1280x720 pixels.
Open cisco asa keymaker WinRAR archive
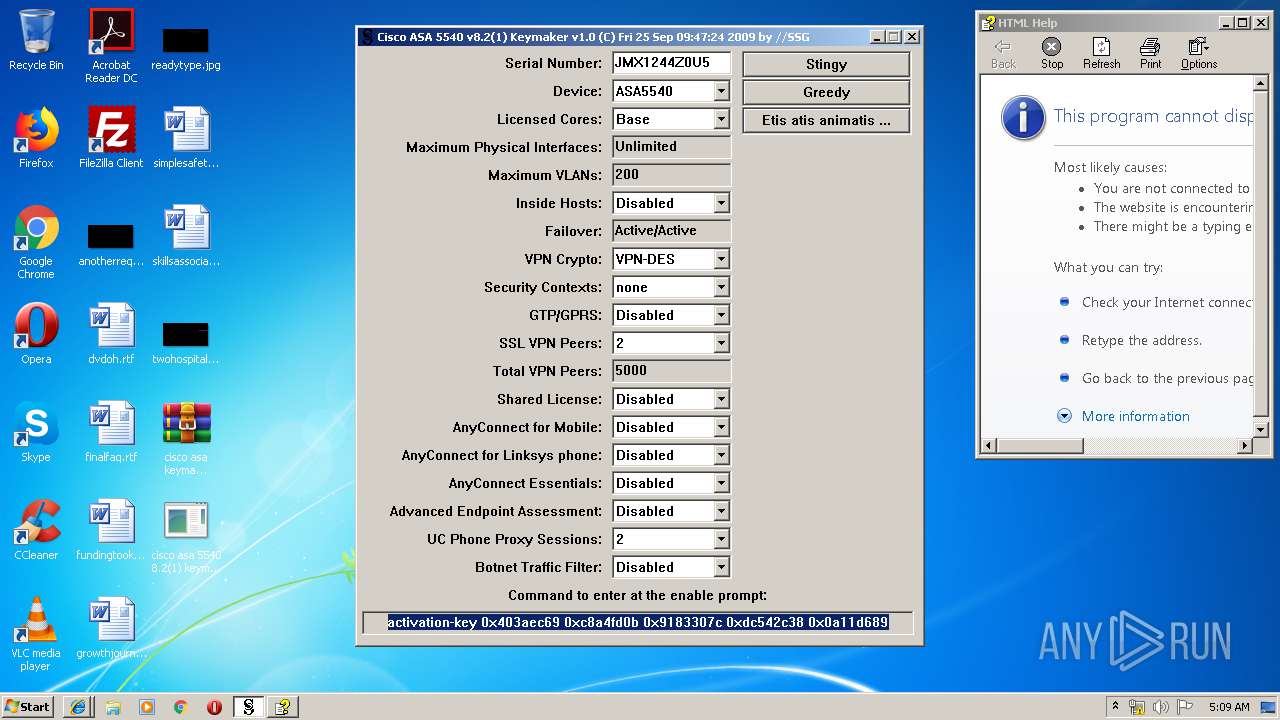(x=186, y=437)
